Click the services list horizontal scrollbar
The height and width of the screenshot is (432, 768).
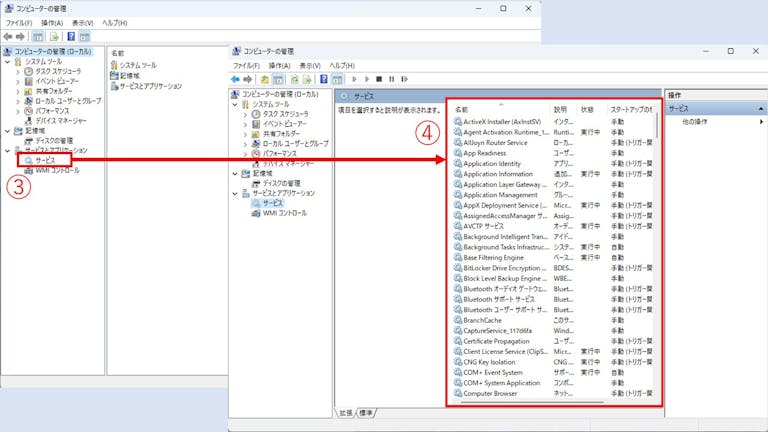point(532,402)
